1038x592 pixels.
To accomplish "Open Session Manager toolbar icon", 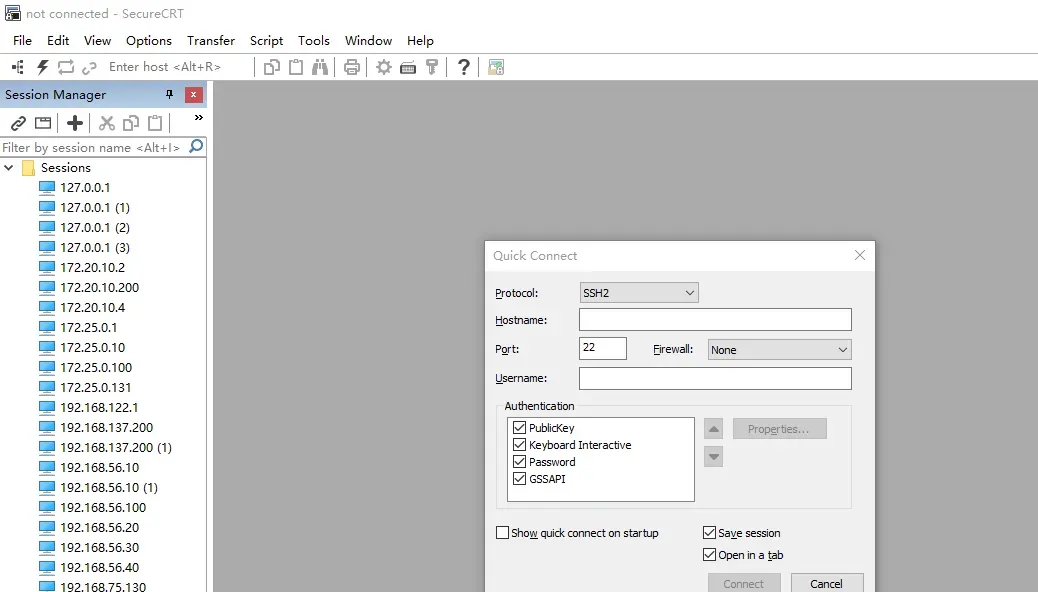I will click(18, 67).
